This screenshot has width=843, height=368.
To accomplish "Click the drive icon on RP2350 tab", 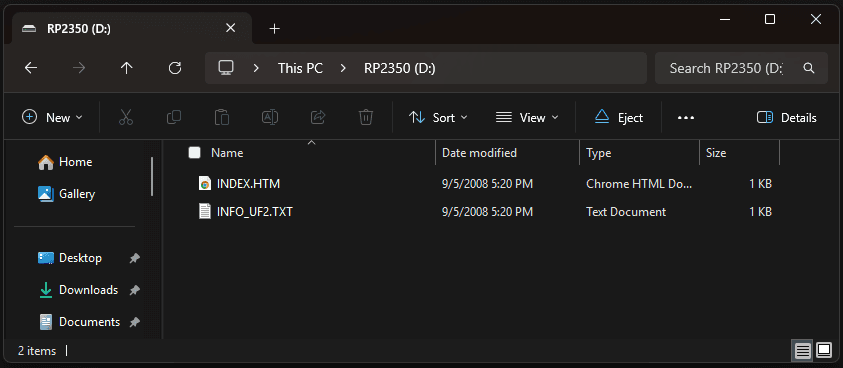I will (29, 29).
